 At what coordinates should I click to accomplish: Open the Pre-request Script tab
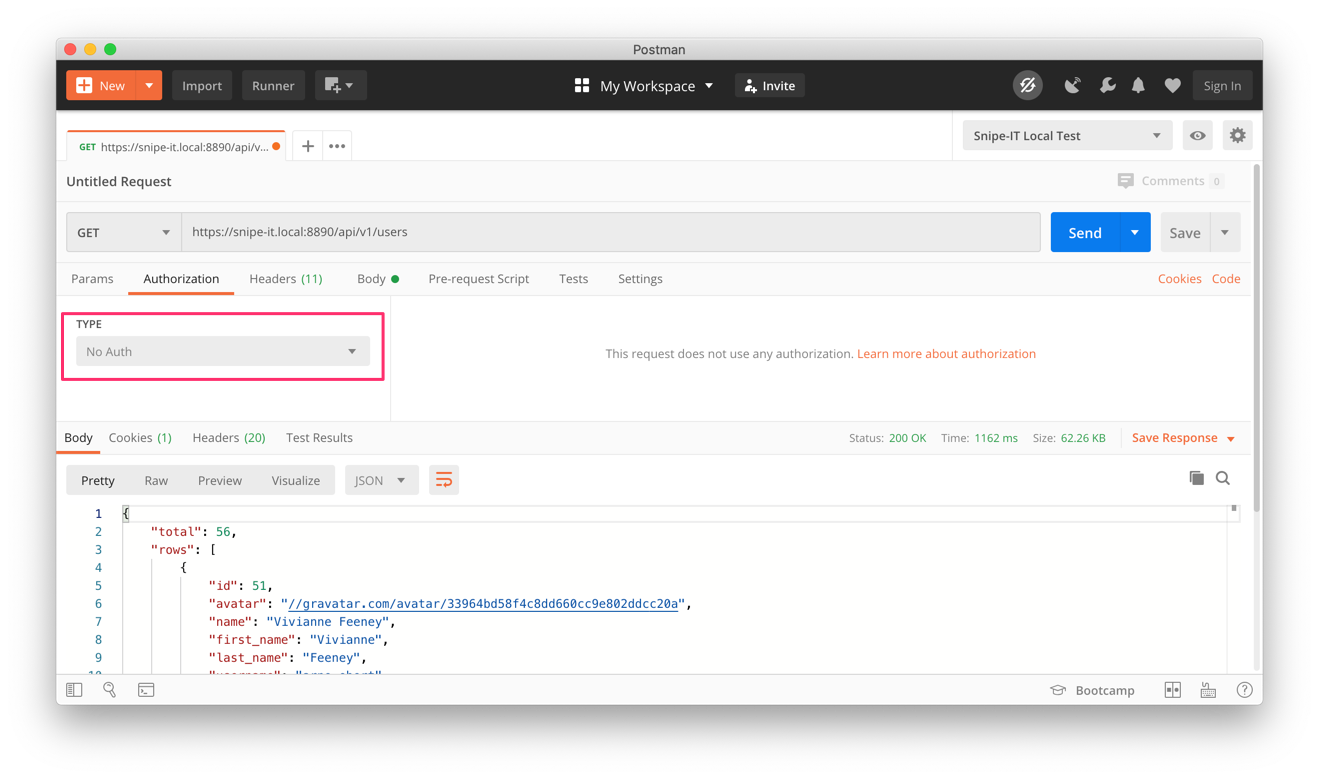click(x=479, y=279)
